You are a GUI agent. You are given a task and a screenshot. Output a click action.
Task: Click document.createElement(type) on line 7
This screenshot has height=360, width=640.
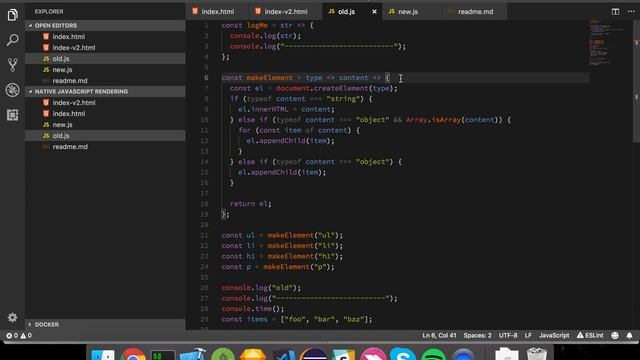[334, 88]
